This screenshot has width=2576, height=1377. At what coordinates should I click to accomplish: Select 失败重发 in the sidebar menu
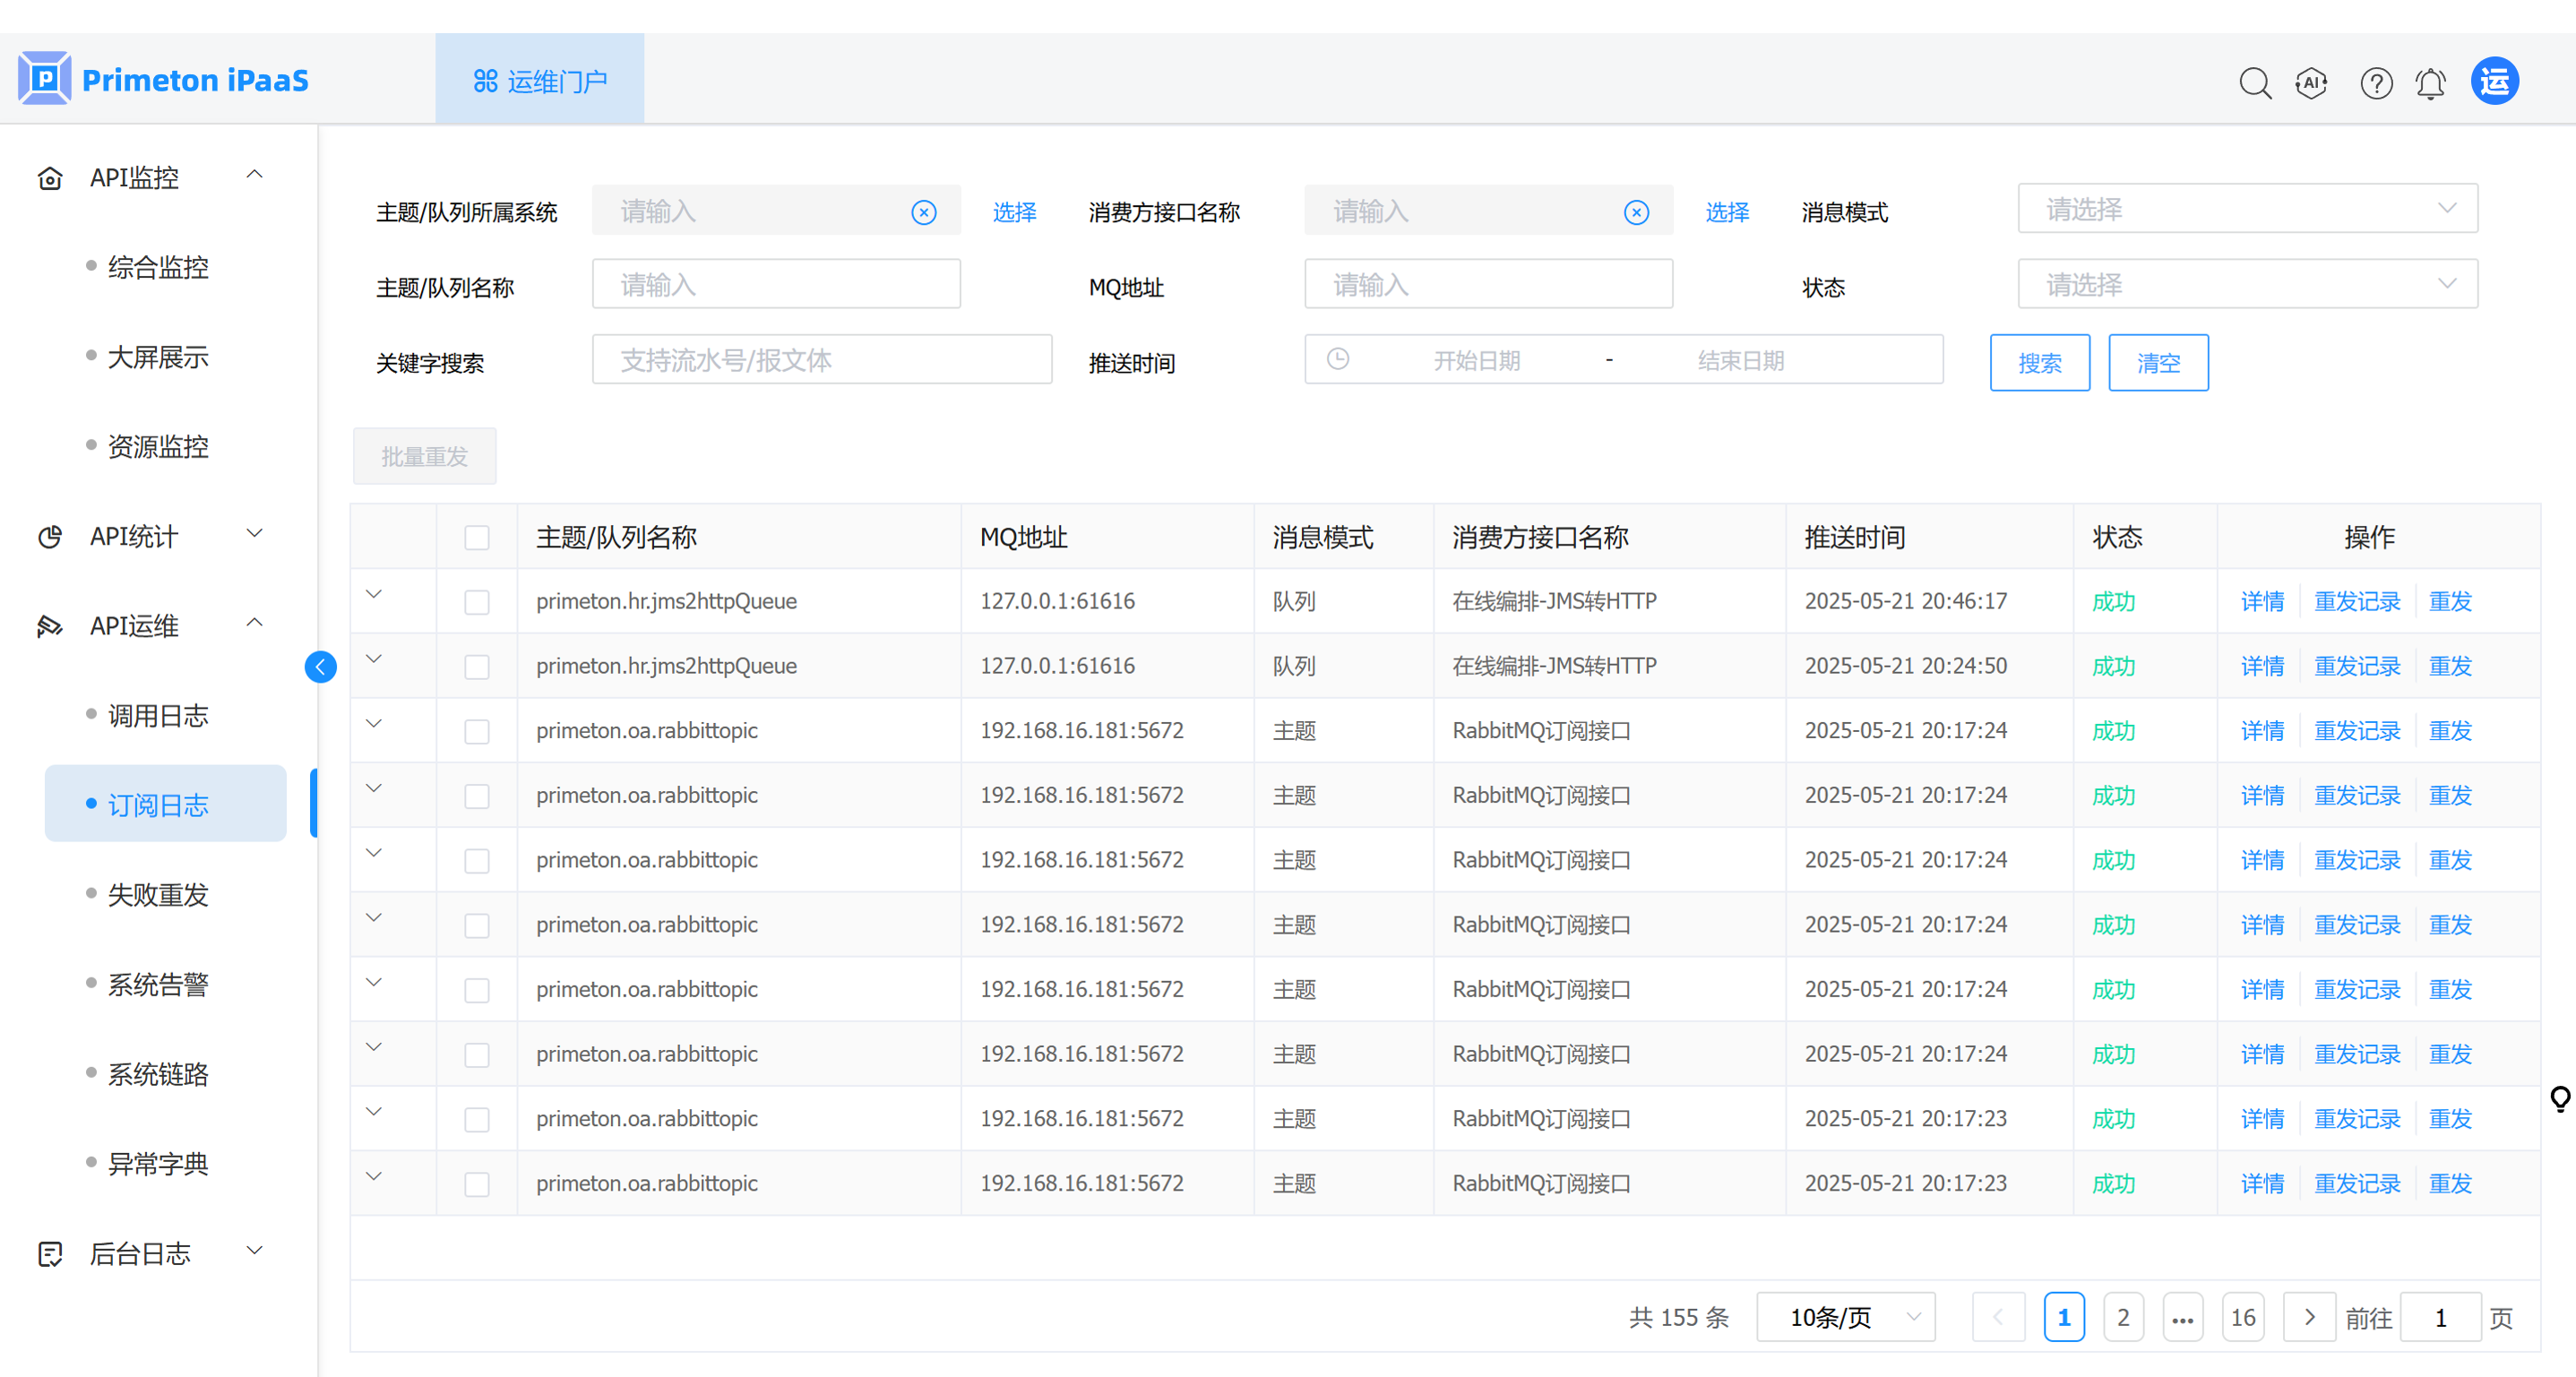[x=158, y=894]
